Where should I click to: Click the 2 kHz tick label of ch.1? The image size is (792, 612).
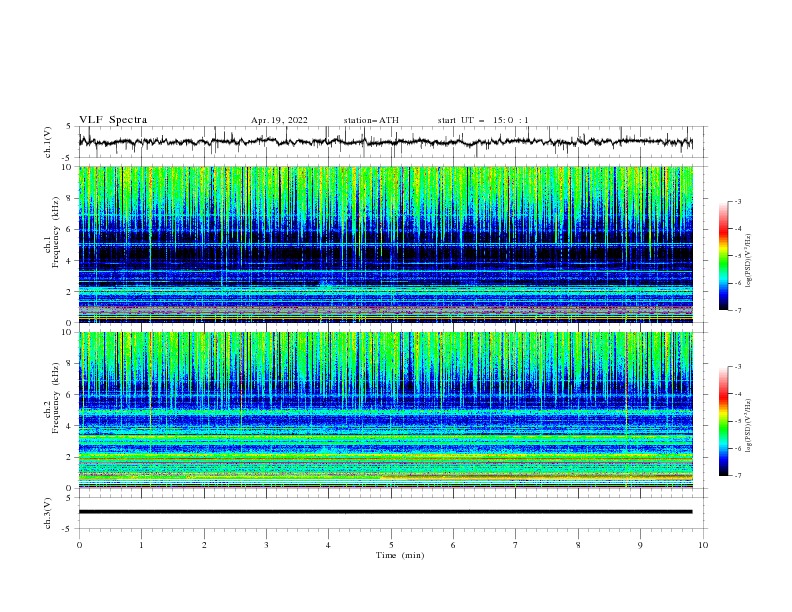[x=70, y=291]
